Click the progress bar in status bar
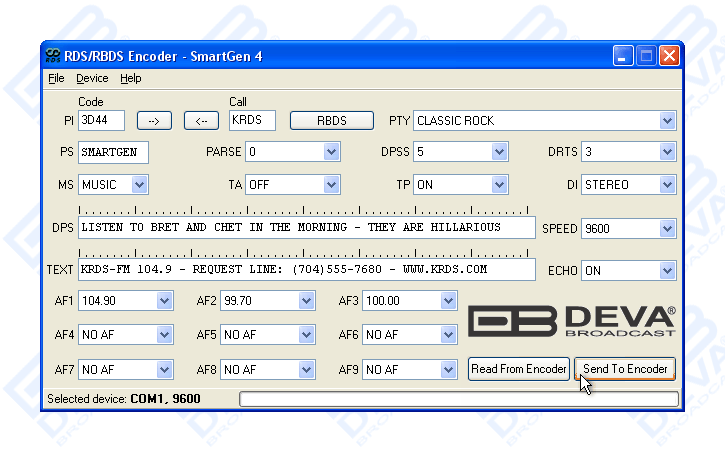Screen dimensions: 725x452 pyautogui.click(x=458, y=400)
